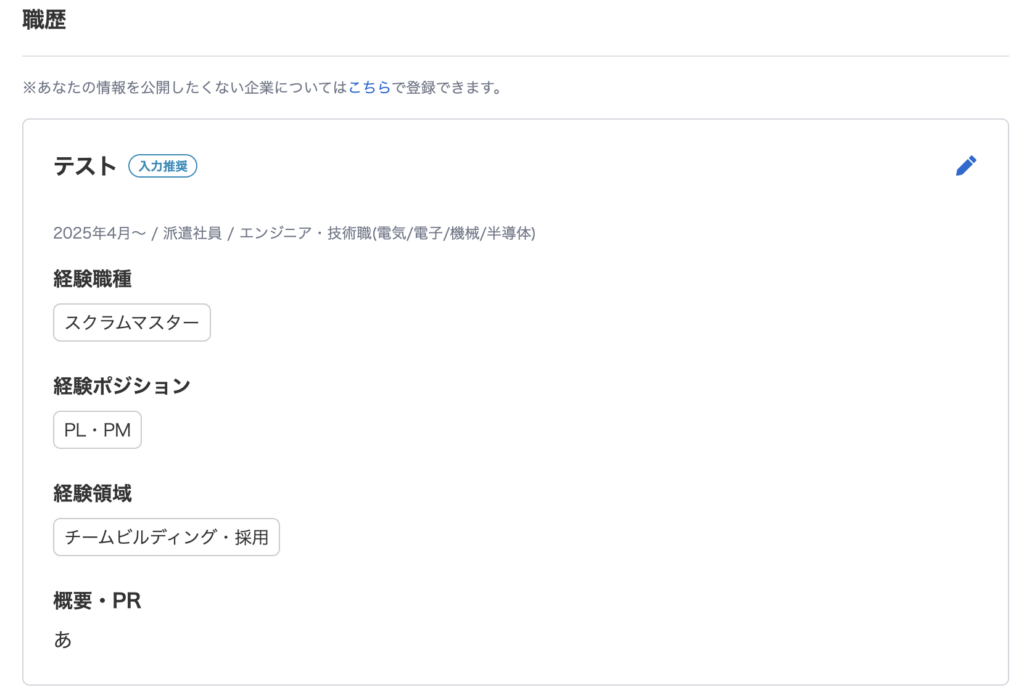The image size is (1024, 698).
Task: Click the 入力推奨 badge beside テスト
Action: point(163,166)
